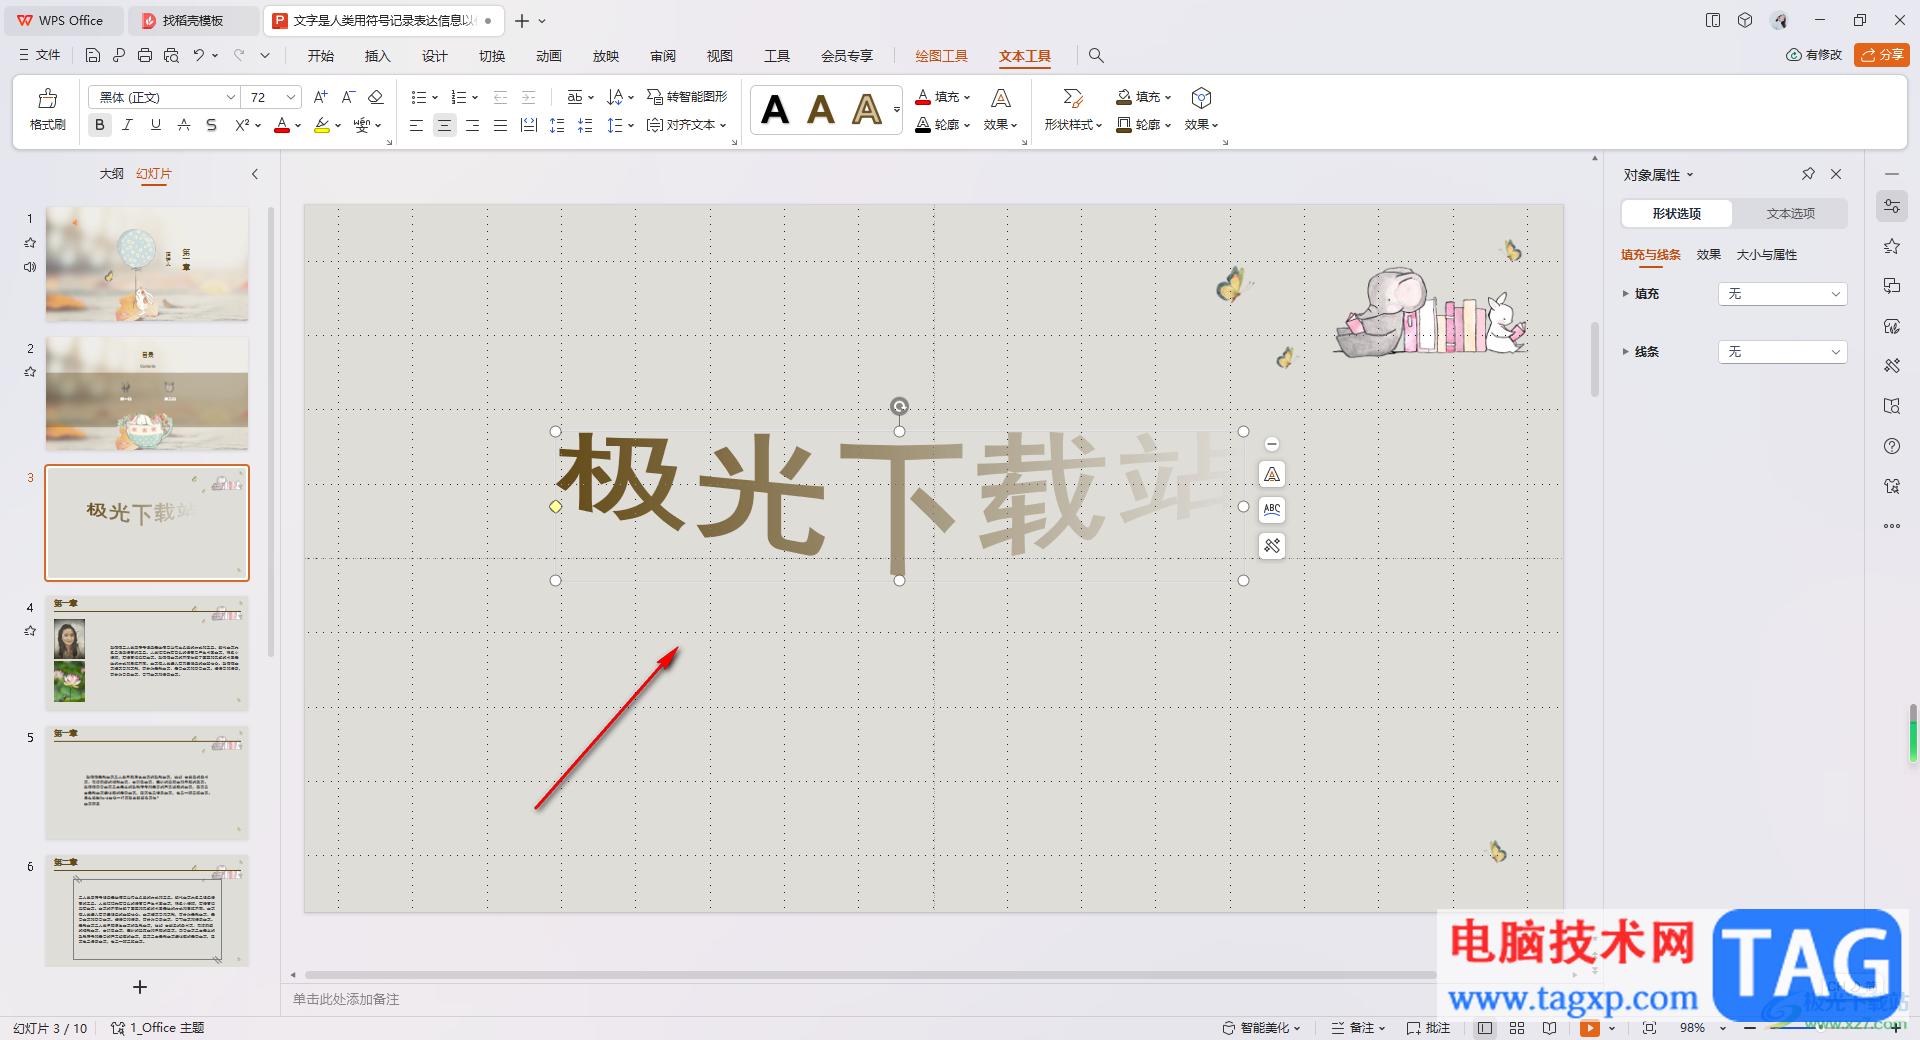This screenshot has width=1920, height=1040.
Task: Open print preview from quick access toolbar
Action: point(171,56)
